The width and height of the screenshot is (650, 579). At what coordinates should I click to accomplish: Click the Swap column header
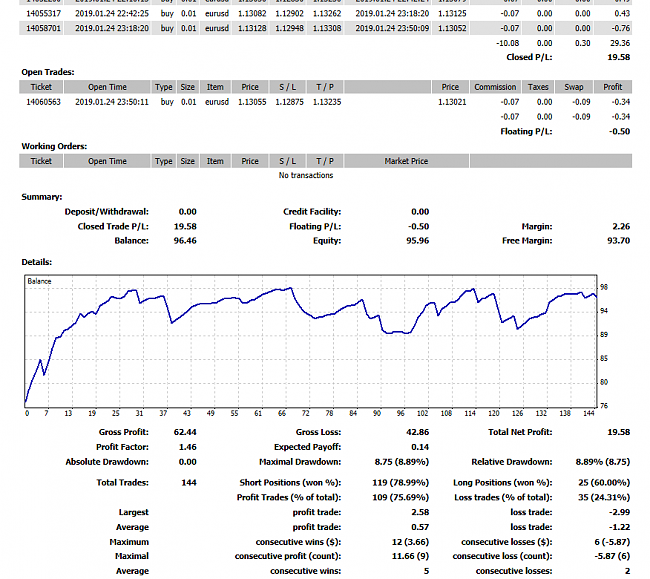(x=574, y=87)
